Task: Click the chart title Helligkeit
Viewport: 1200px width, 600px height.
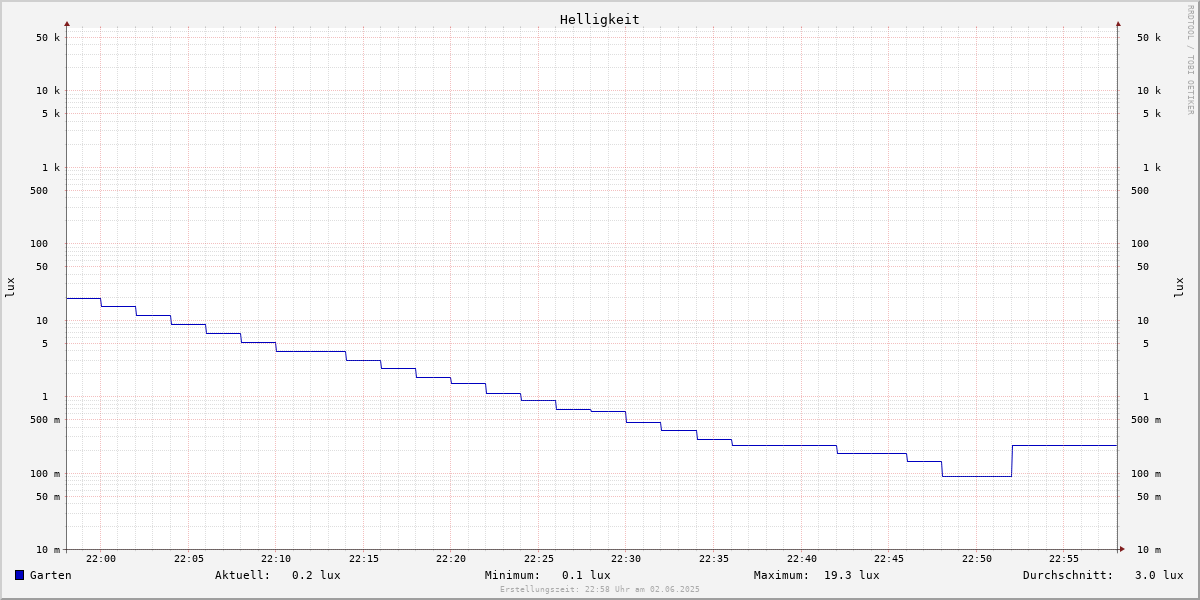Action: tap(600, 19)
